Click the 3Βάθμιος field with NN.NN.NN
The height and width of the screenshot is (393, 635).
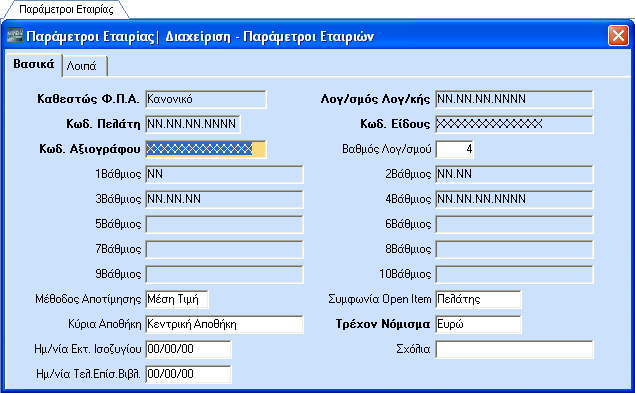(224, 199)
